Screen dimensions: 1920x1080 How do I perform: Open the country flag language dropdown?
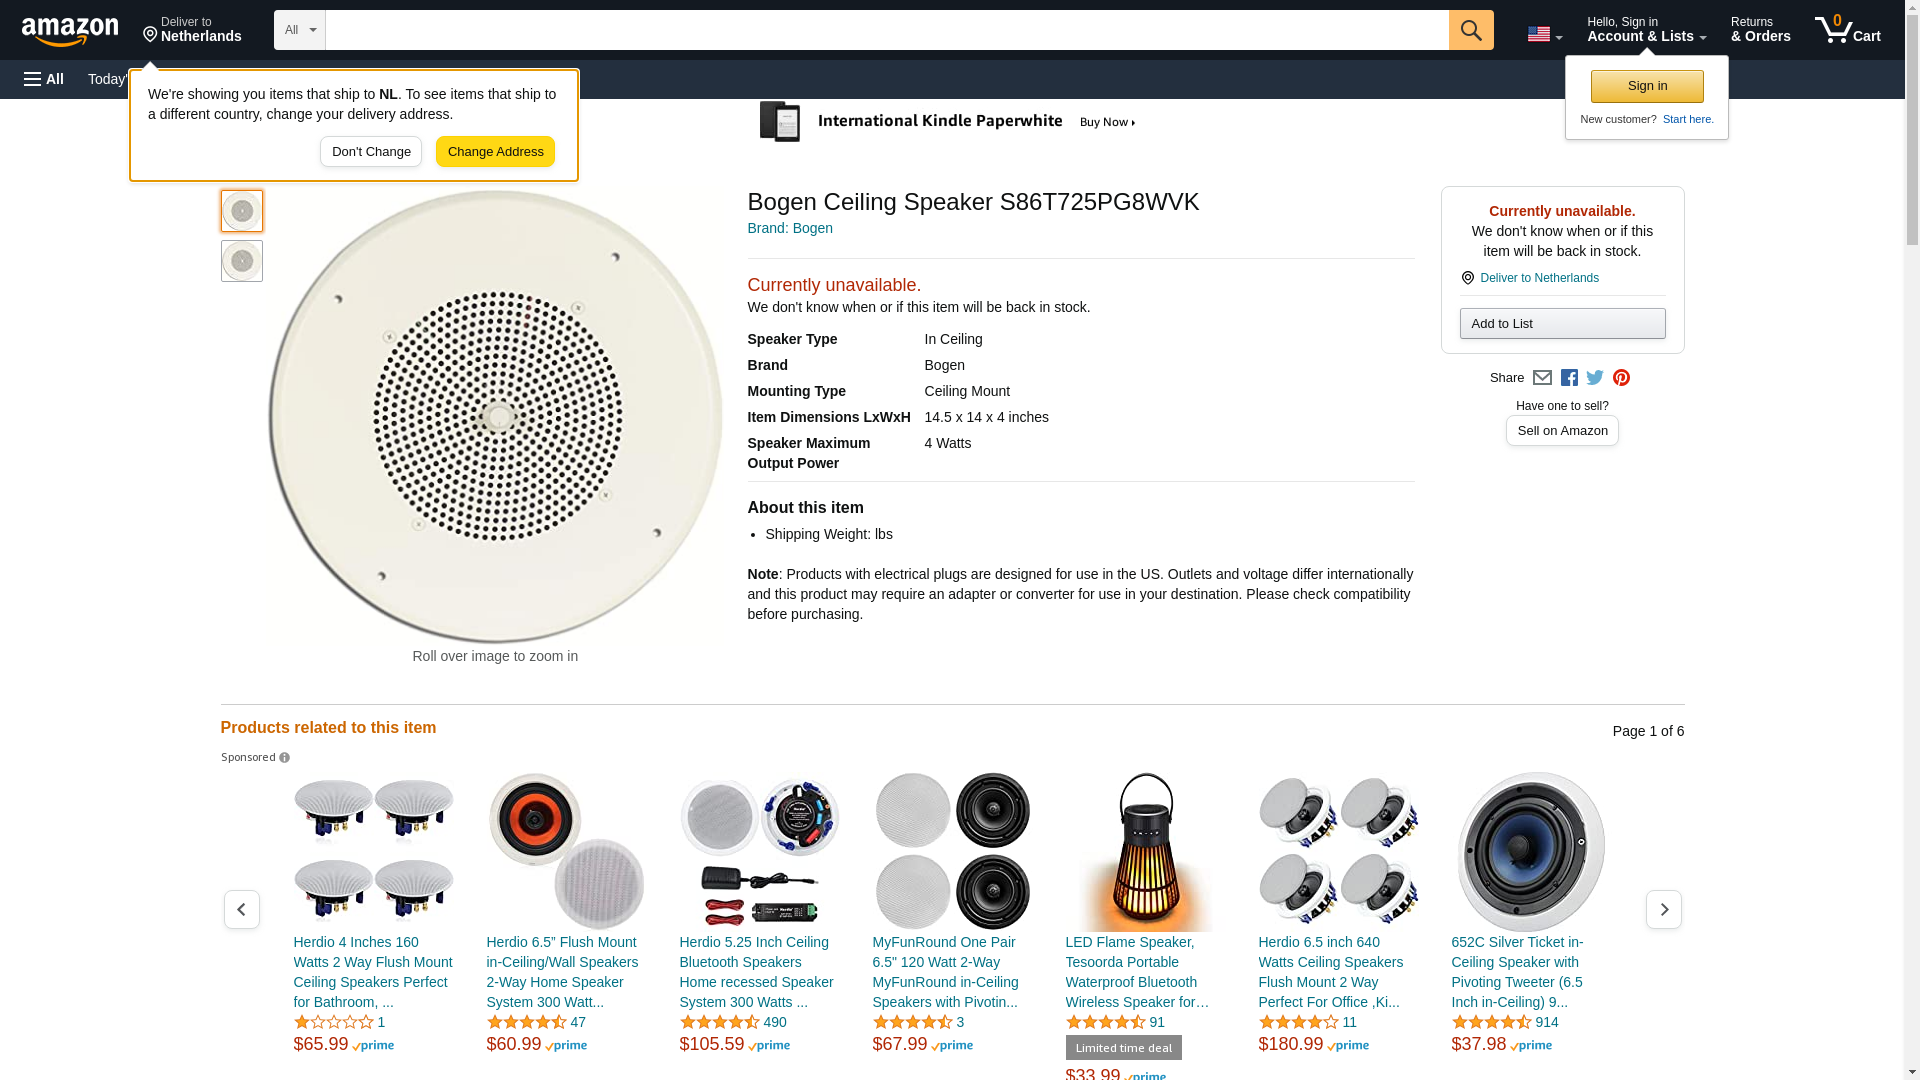click(x=1544, y=34)
